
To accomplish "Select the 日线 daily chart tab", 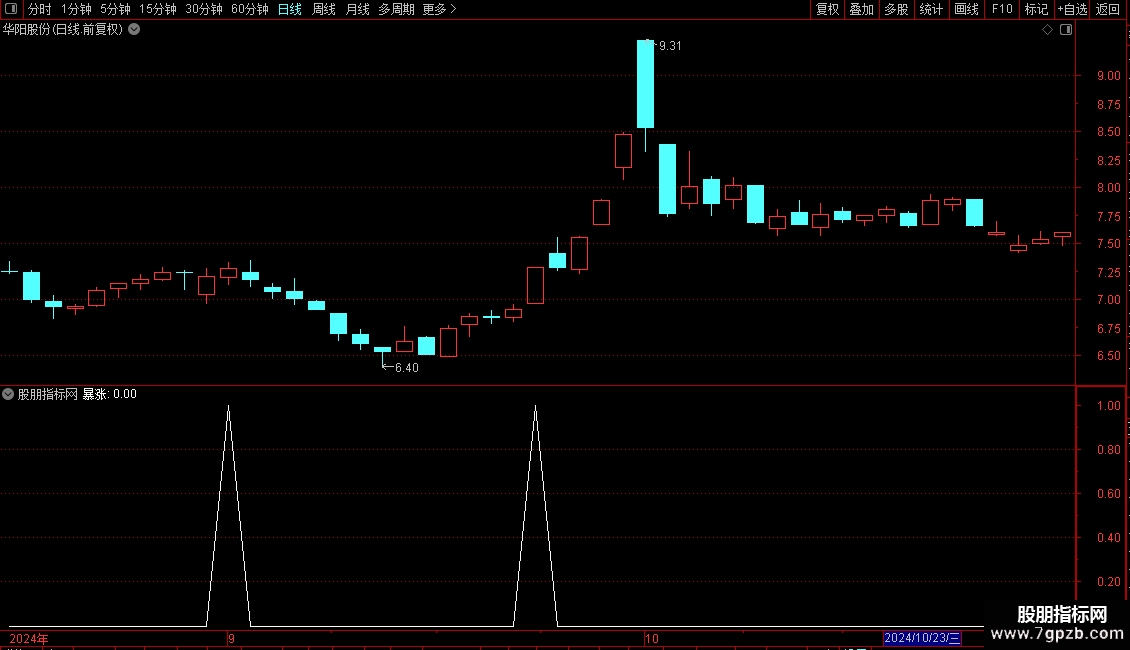I will pos(290,9).
